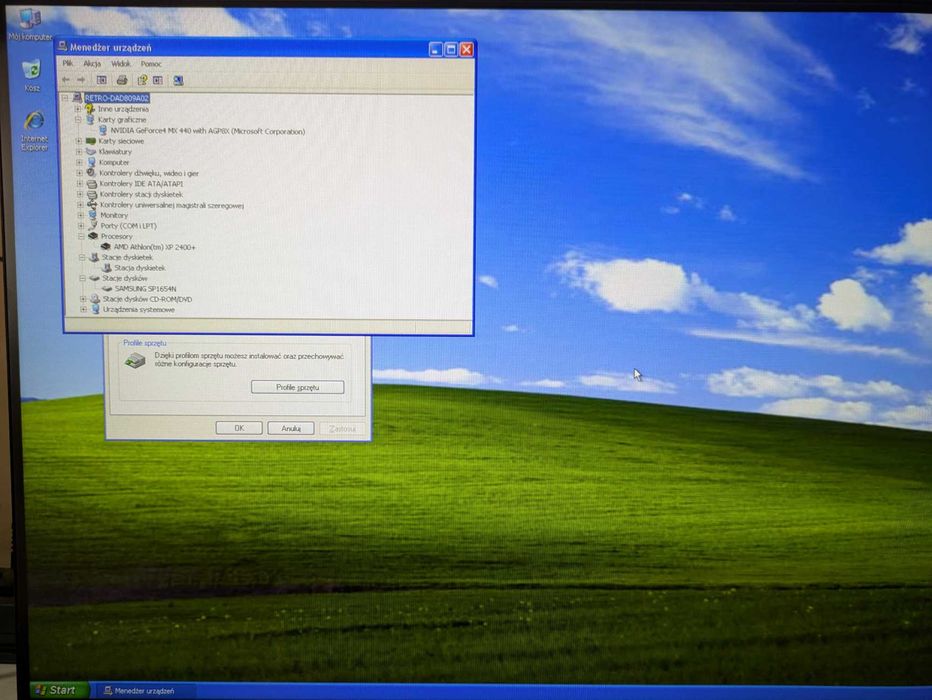The image size is (932, 700).
Task: Click the Anuluj button
Action: click(x=291, y=428)
